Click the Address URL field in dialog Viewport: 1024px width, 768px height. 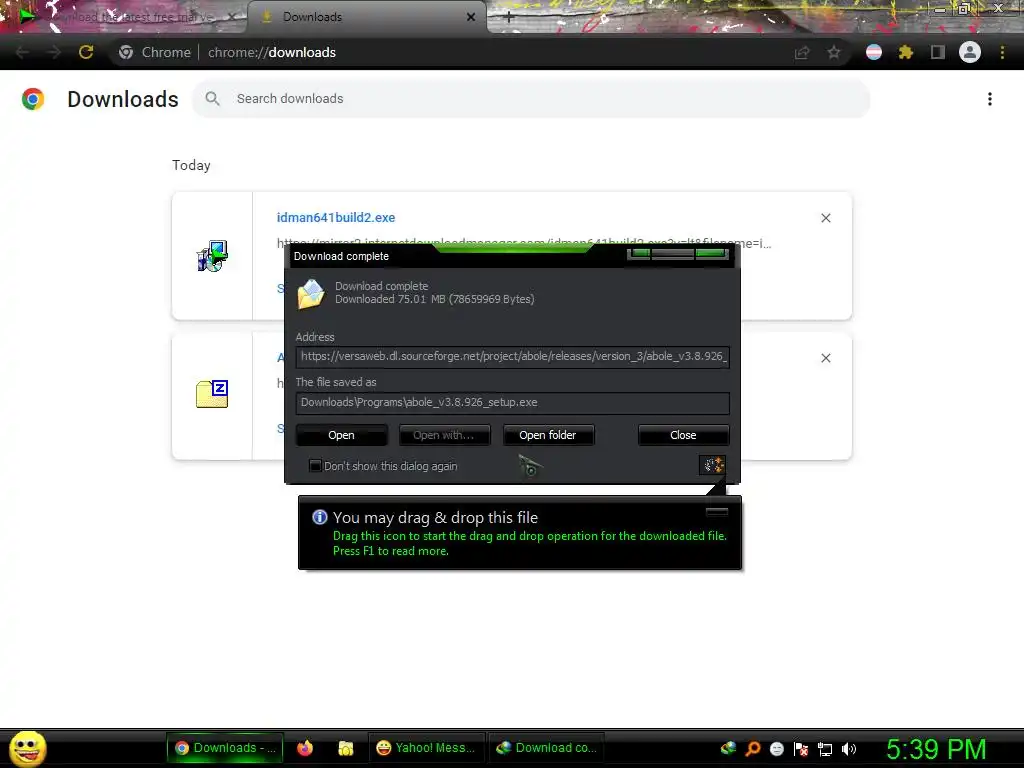pos(513,357)
